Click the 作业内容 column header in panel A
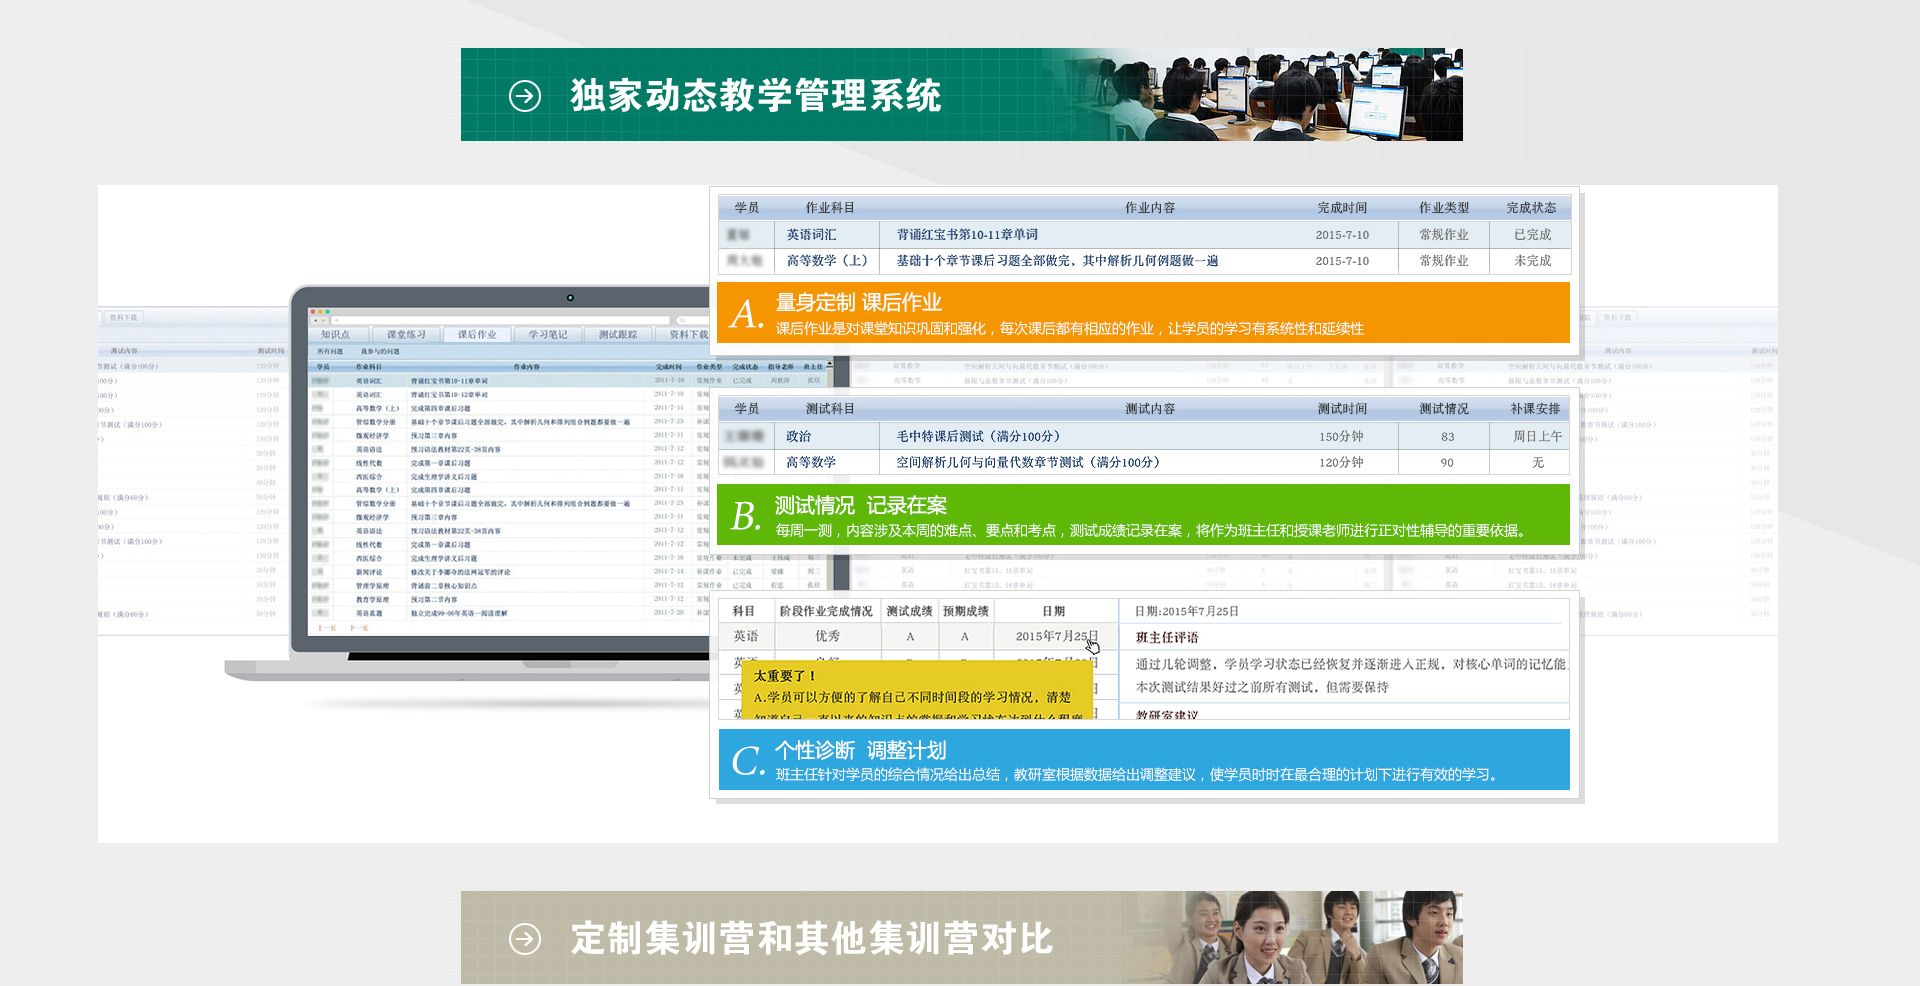Screen dimensions: 1920x986 [1149, 208]
